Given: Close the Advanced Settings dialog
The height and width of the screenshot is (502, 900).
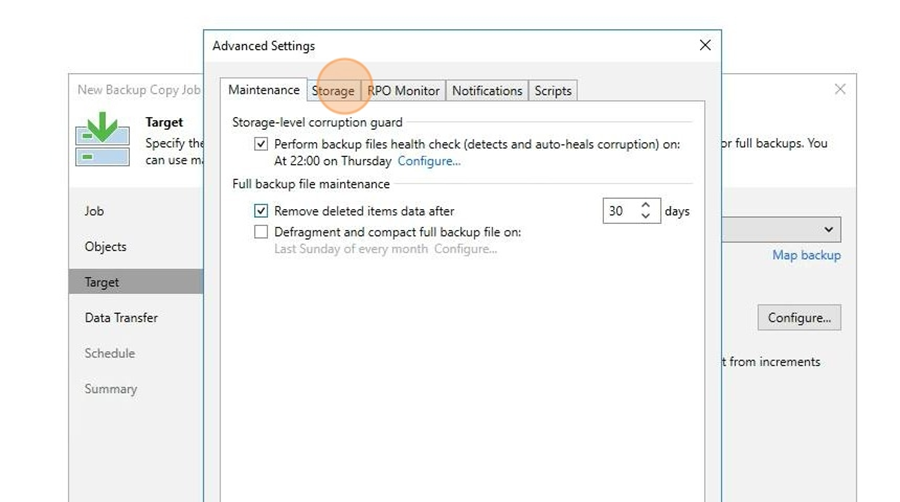Looking at the screenshot, I should [x=705, y=45].
